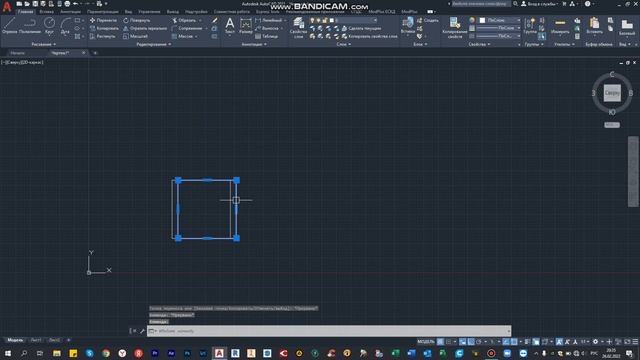Select the Line (Отрезок) drawing tool
The image size is (640, 360).
(x=9, y=25)
